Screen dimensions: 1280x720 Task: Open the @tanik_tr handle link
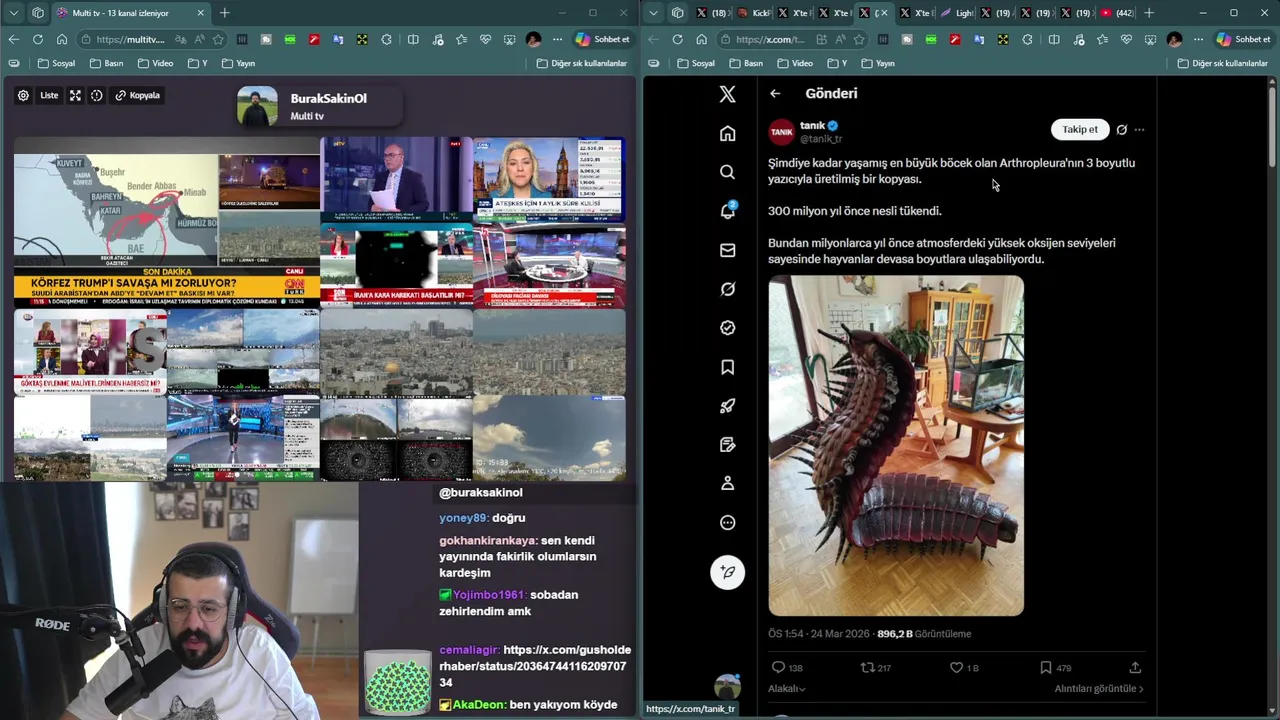tap(821, 139)
